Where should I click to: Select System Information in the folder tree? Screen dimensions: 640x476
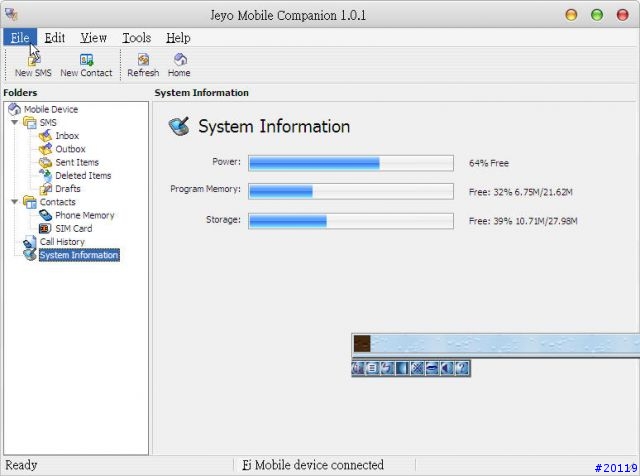(x=79, y=255)
